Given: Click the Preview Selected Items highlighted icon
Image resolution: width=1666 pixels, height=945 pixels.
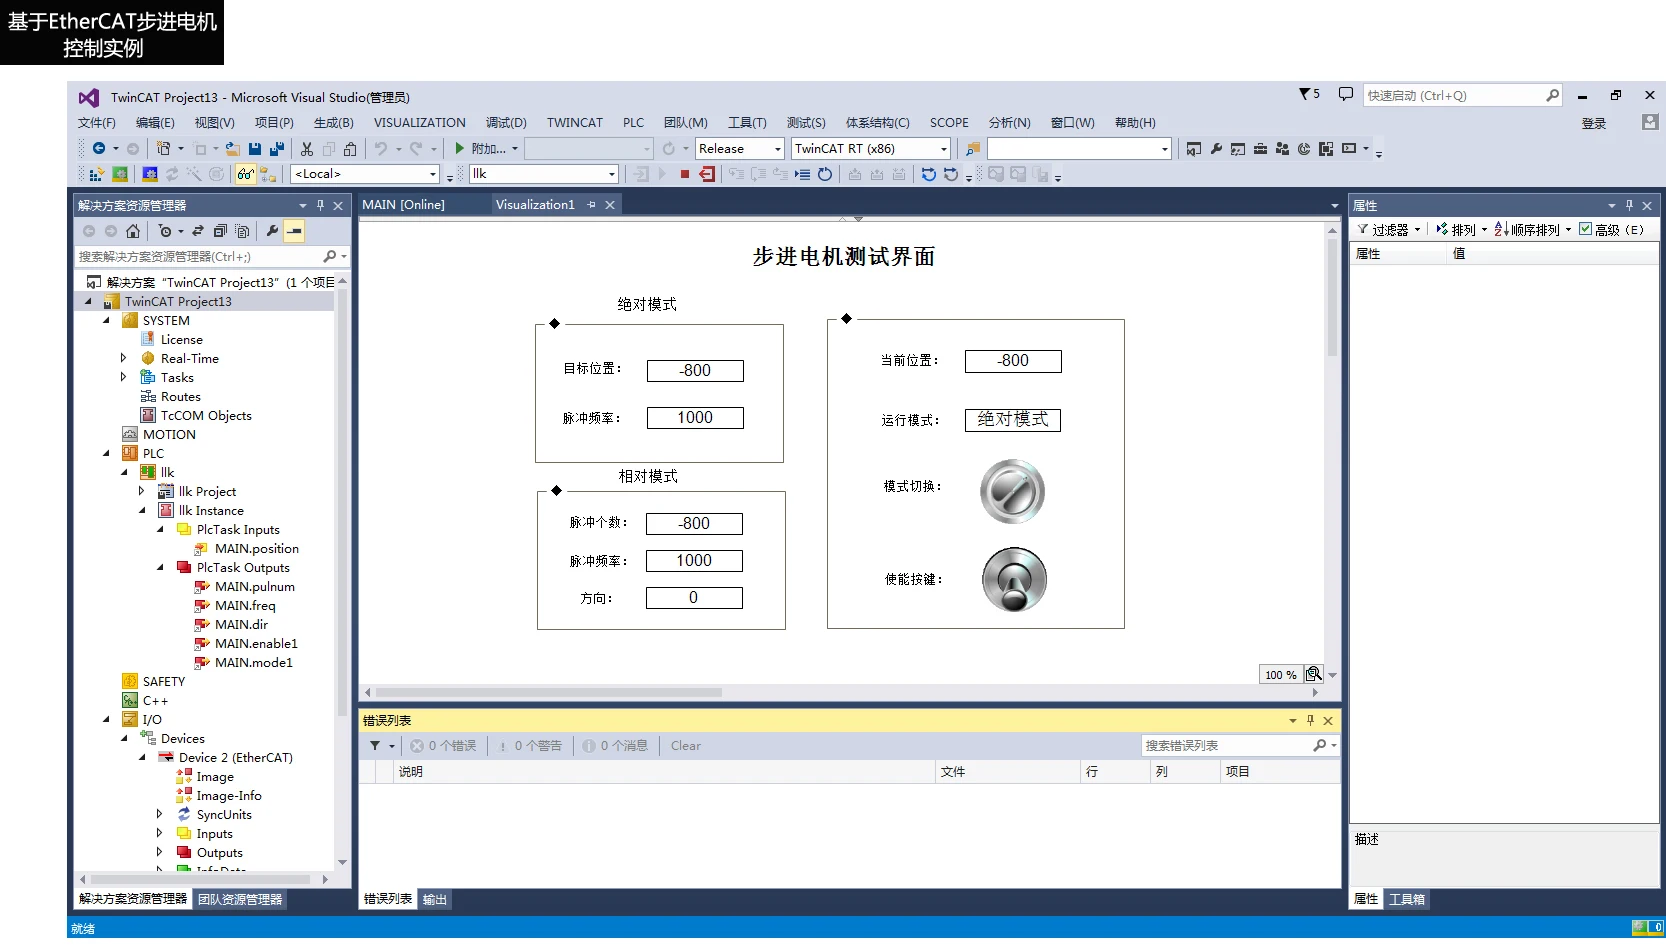Looking at the screenshot, I should click(294, 231).
